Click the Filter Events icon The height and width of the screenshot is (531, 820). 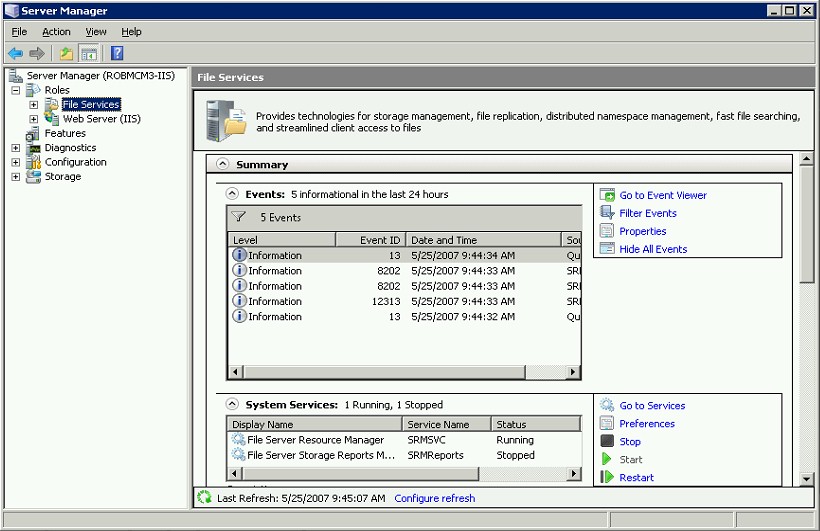(x=607, y=213)
